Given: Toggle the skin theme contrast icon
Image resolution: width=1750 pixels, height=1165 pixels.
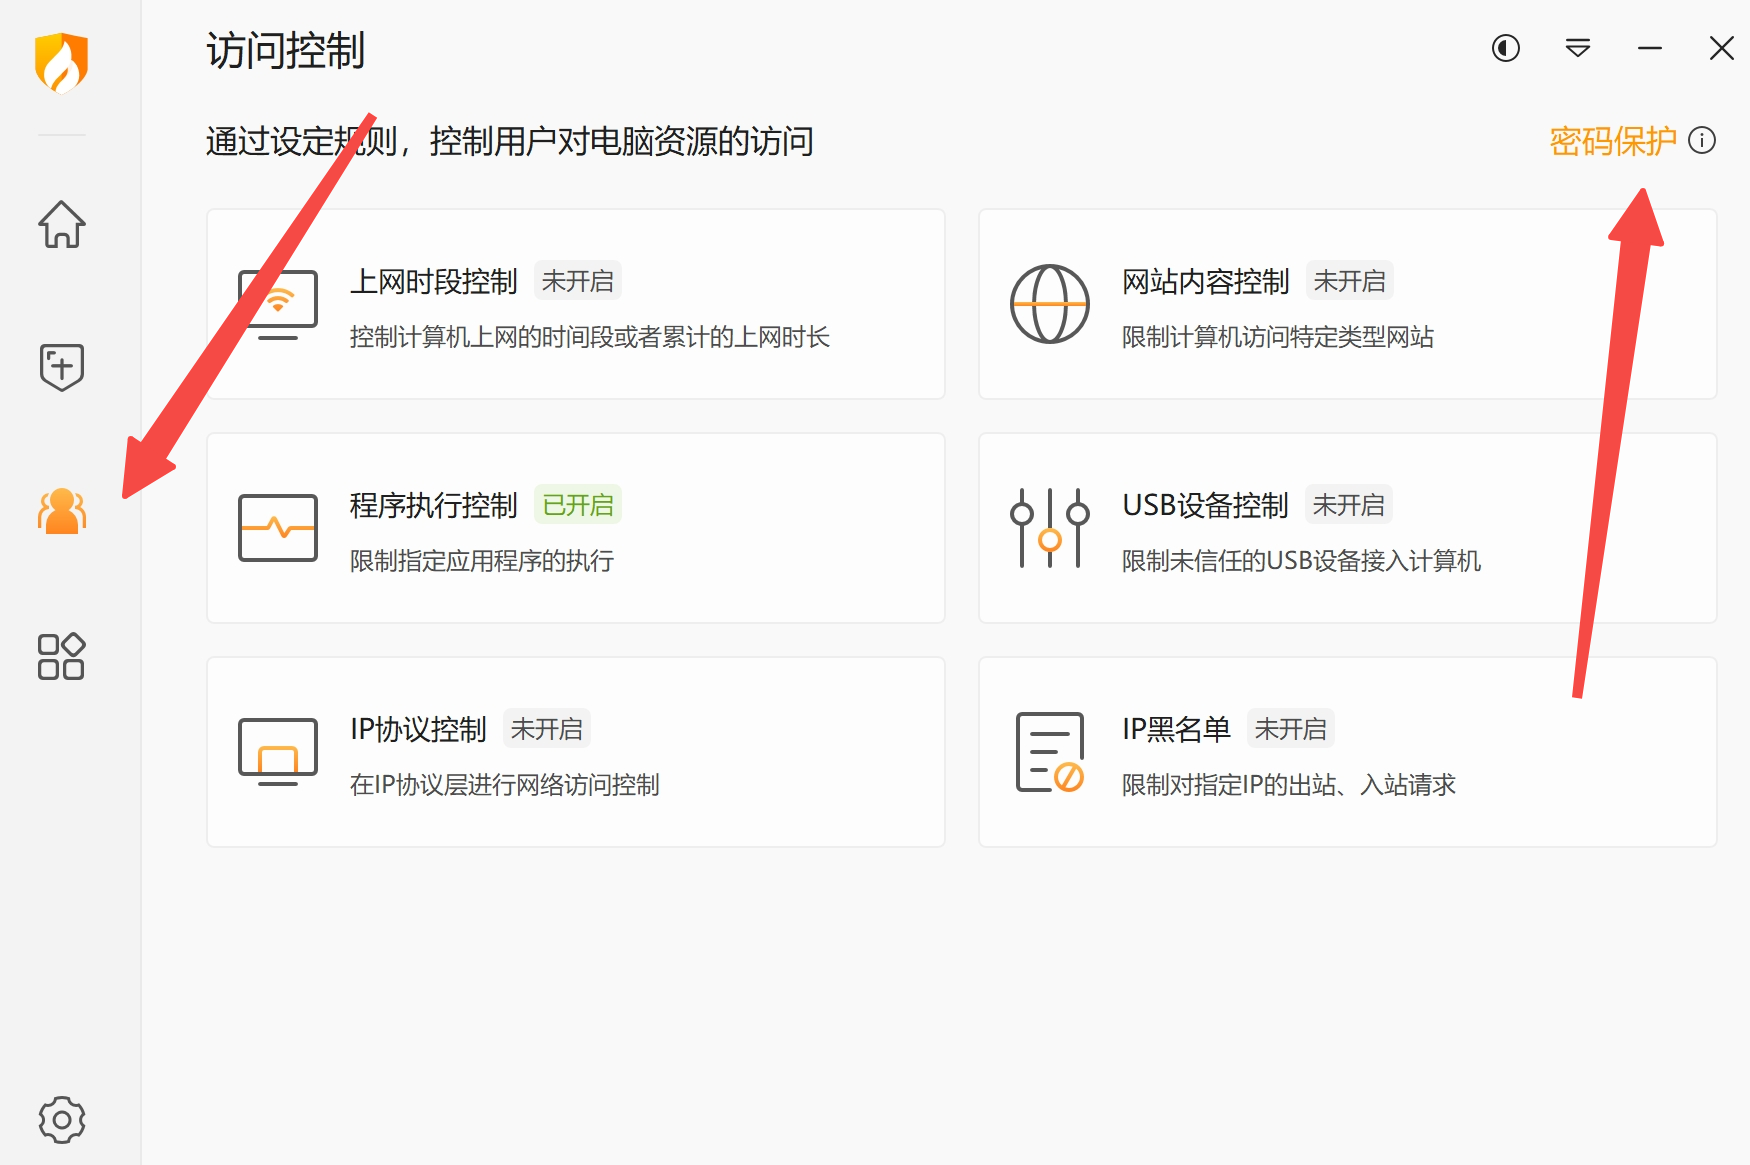Looking at the screenshot, I should click(x=1505, y=48).
